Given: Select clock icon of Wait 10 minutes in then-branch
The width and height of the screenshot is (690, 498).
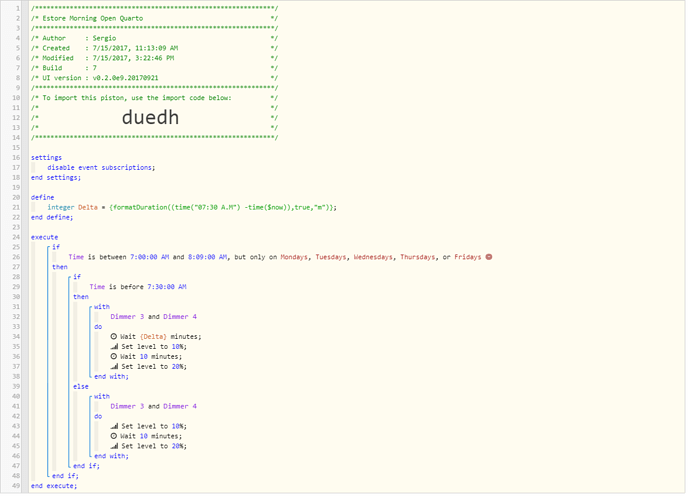Looking at the screenshot, I should click(x=114, y=356).
